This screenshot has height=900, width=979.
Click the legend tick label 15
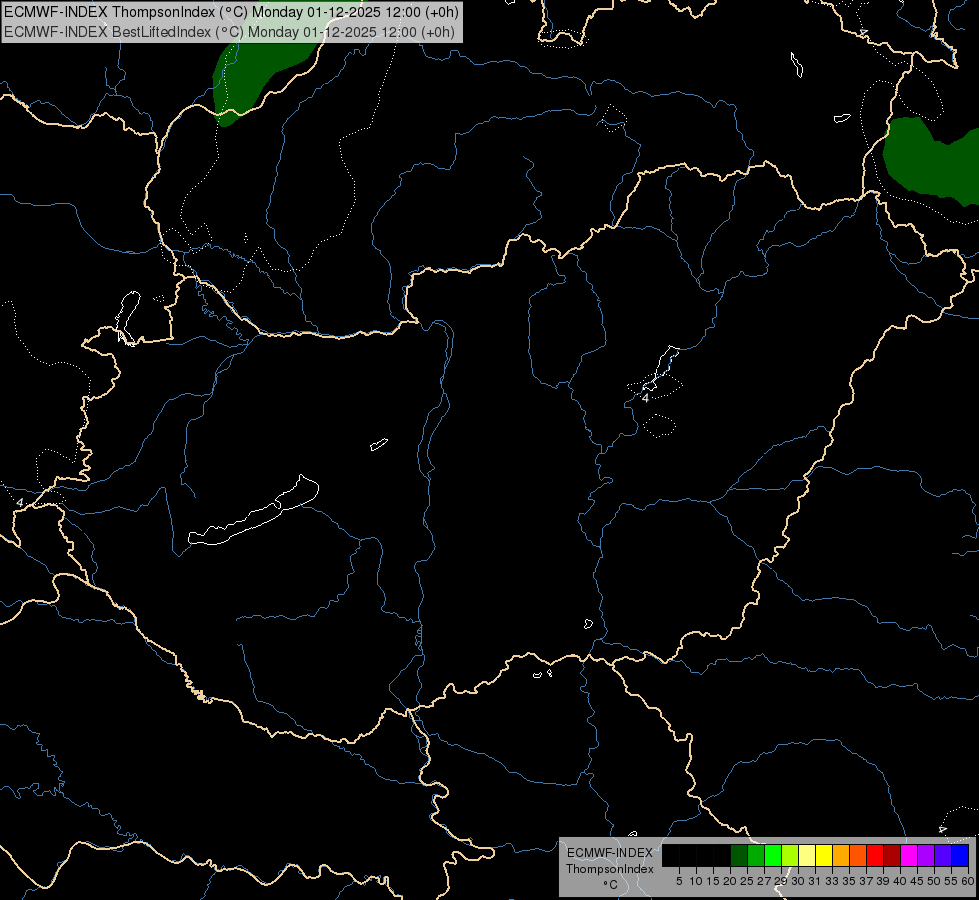(x=713, y=881)
